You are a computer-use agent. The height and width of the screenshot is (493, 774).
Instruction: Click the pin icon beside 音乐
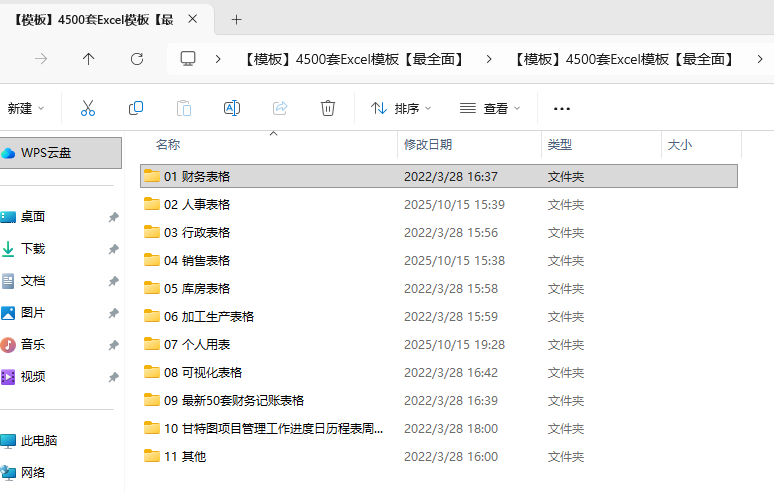(x=114, y=345)
